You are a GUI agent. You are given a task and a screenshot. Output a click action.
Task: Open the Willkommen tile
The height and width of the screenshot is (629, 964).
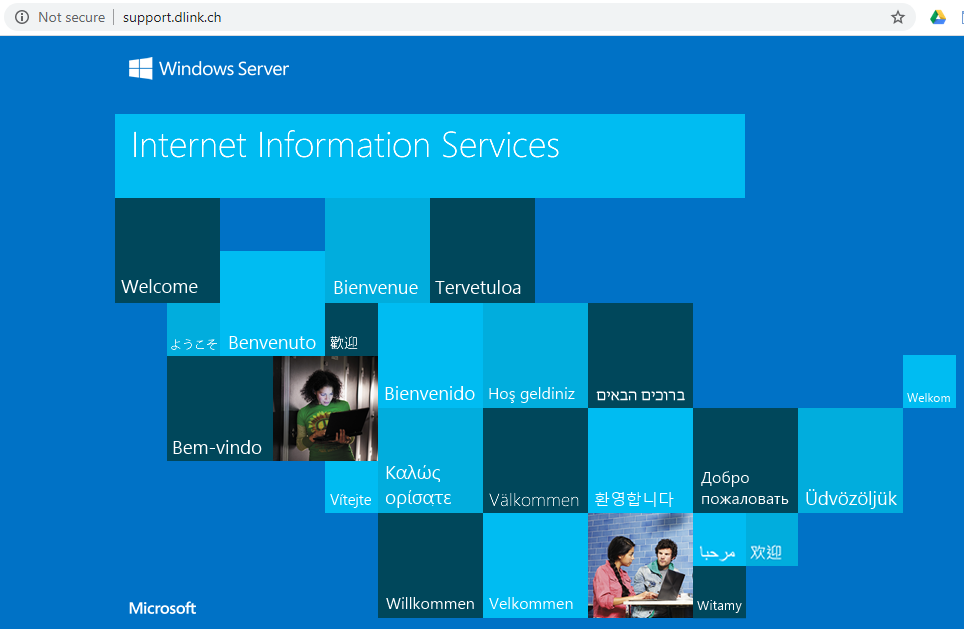click(430, 565)
